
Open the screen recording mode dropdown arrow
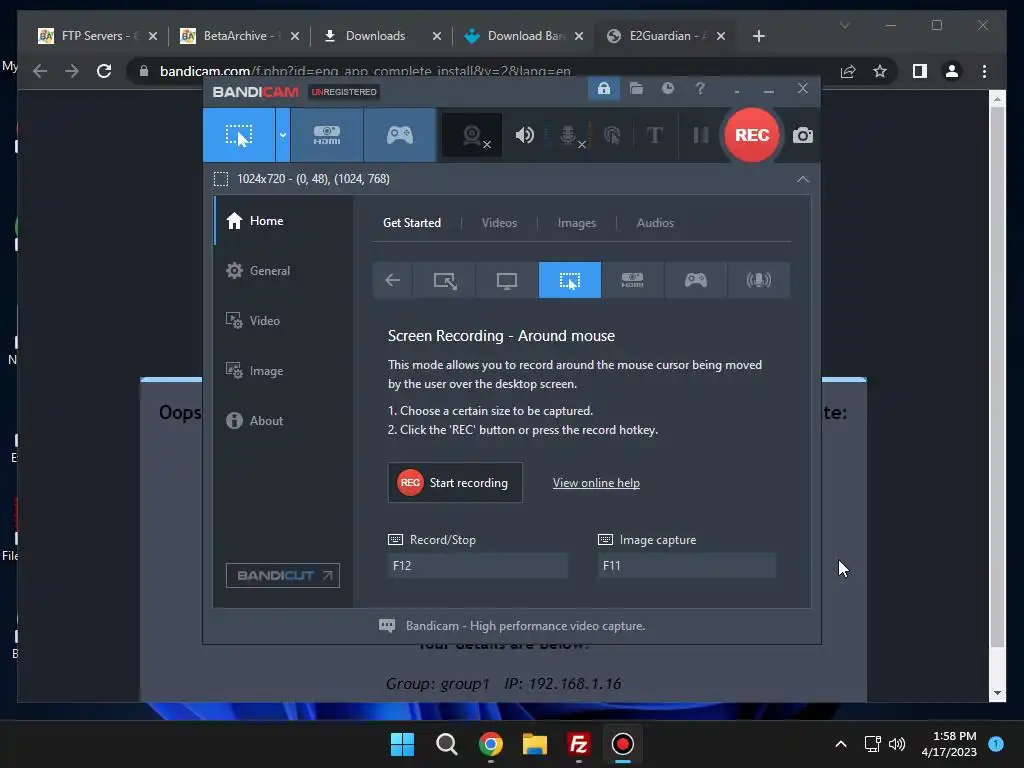click(x=283, y=135)
